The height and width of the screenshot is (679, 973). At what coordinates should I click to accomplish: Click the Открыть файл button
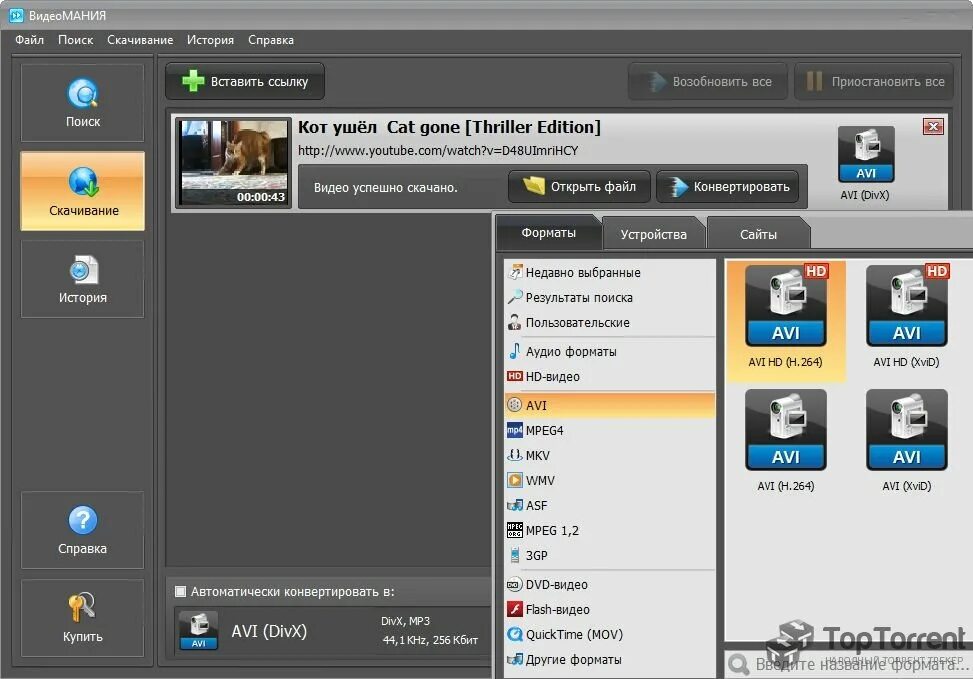coord(580,186)
